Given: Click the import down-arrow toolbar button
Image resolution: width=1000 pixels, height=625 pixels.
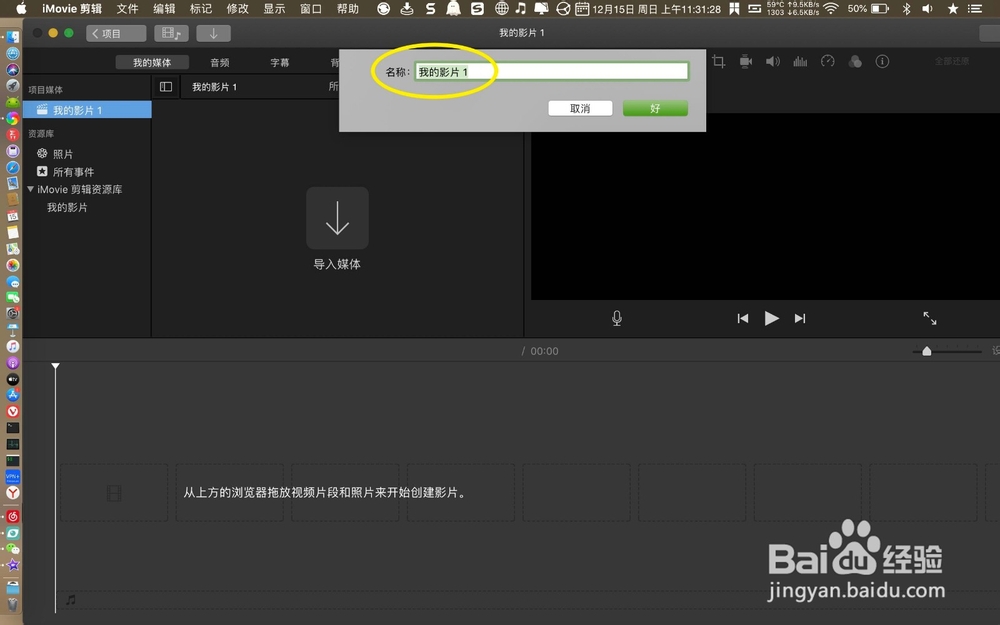Looking at the screenshot, I should click(x=214, y=33).
